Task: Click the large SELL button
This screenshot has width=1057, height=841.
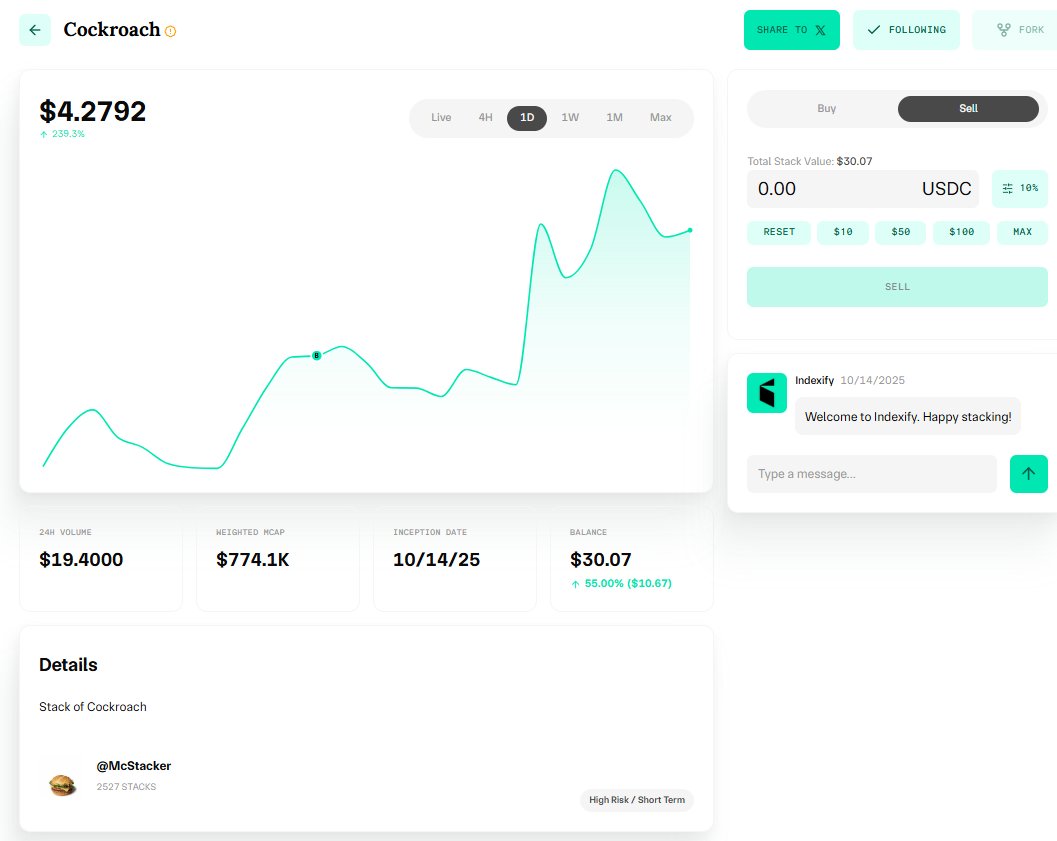Action: click(897, 287)
